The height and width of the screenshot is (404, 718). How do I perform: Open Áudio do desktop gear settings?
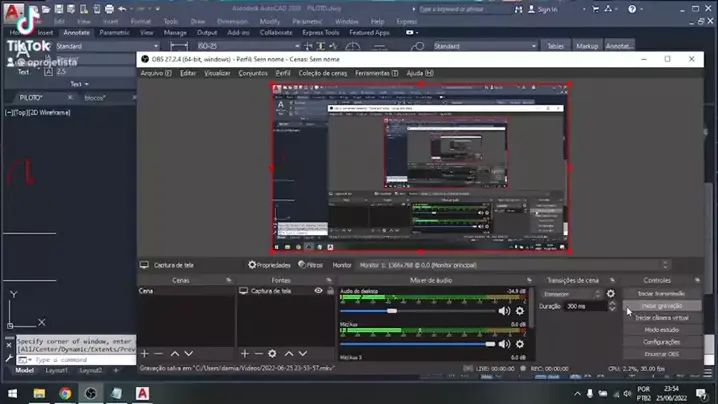click(519, 311)
